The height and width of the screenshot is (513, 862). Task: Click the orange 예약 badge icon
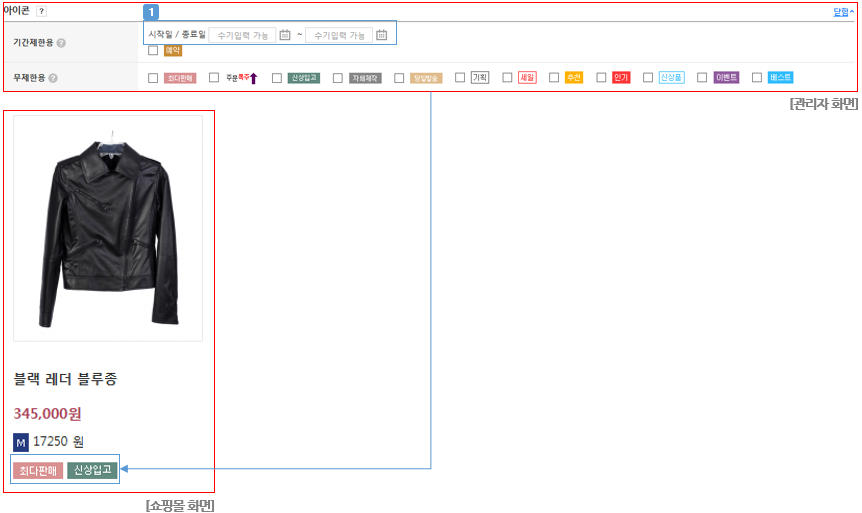(x=173, y=51)
